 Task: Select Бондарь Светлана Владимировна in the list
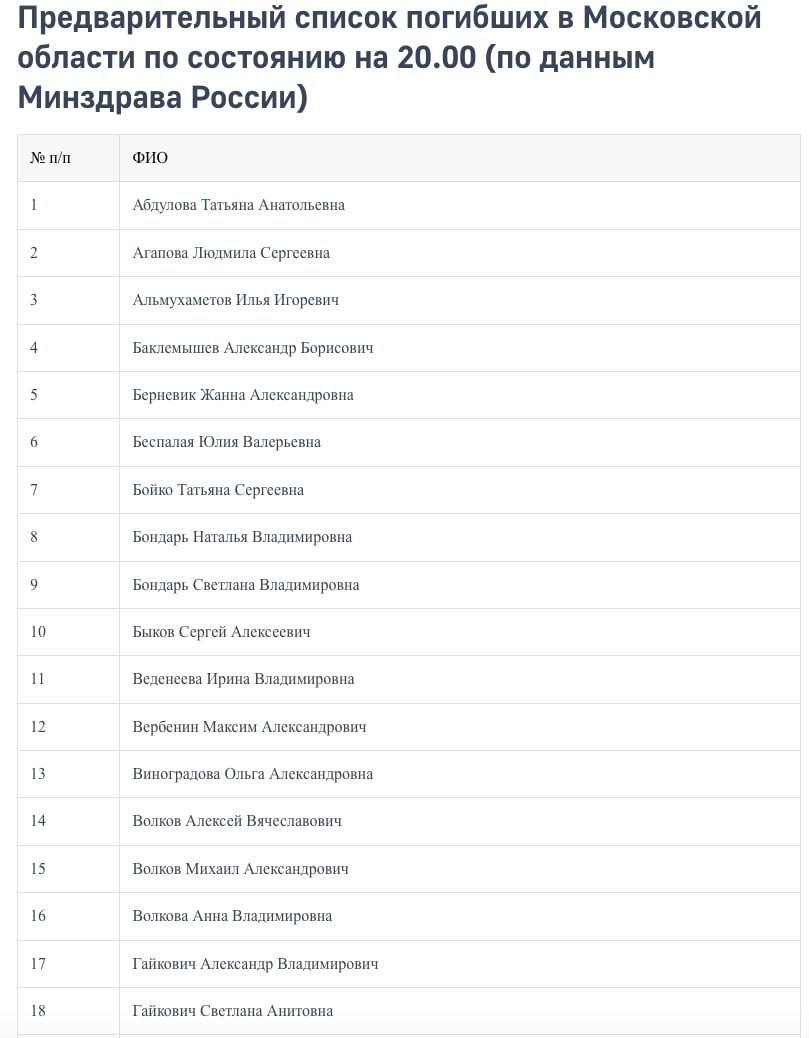point(246,585)
